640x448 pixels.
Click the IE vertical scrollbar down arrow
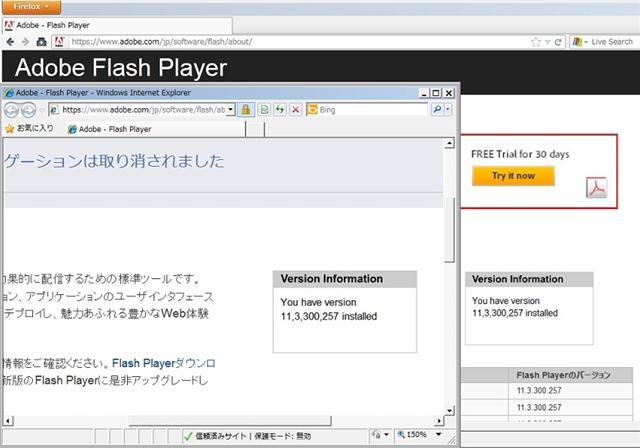tap(449, 410)
